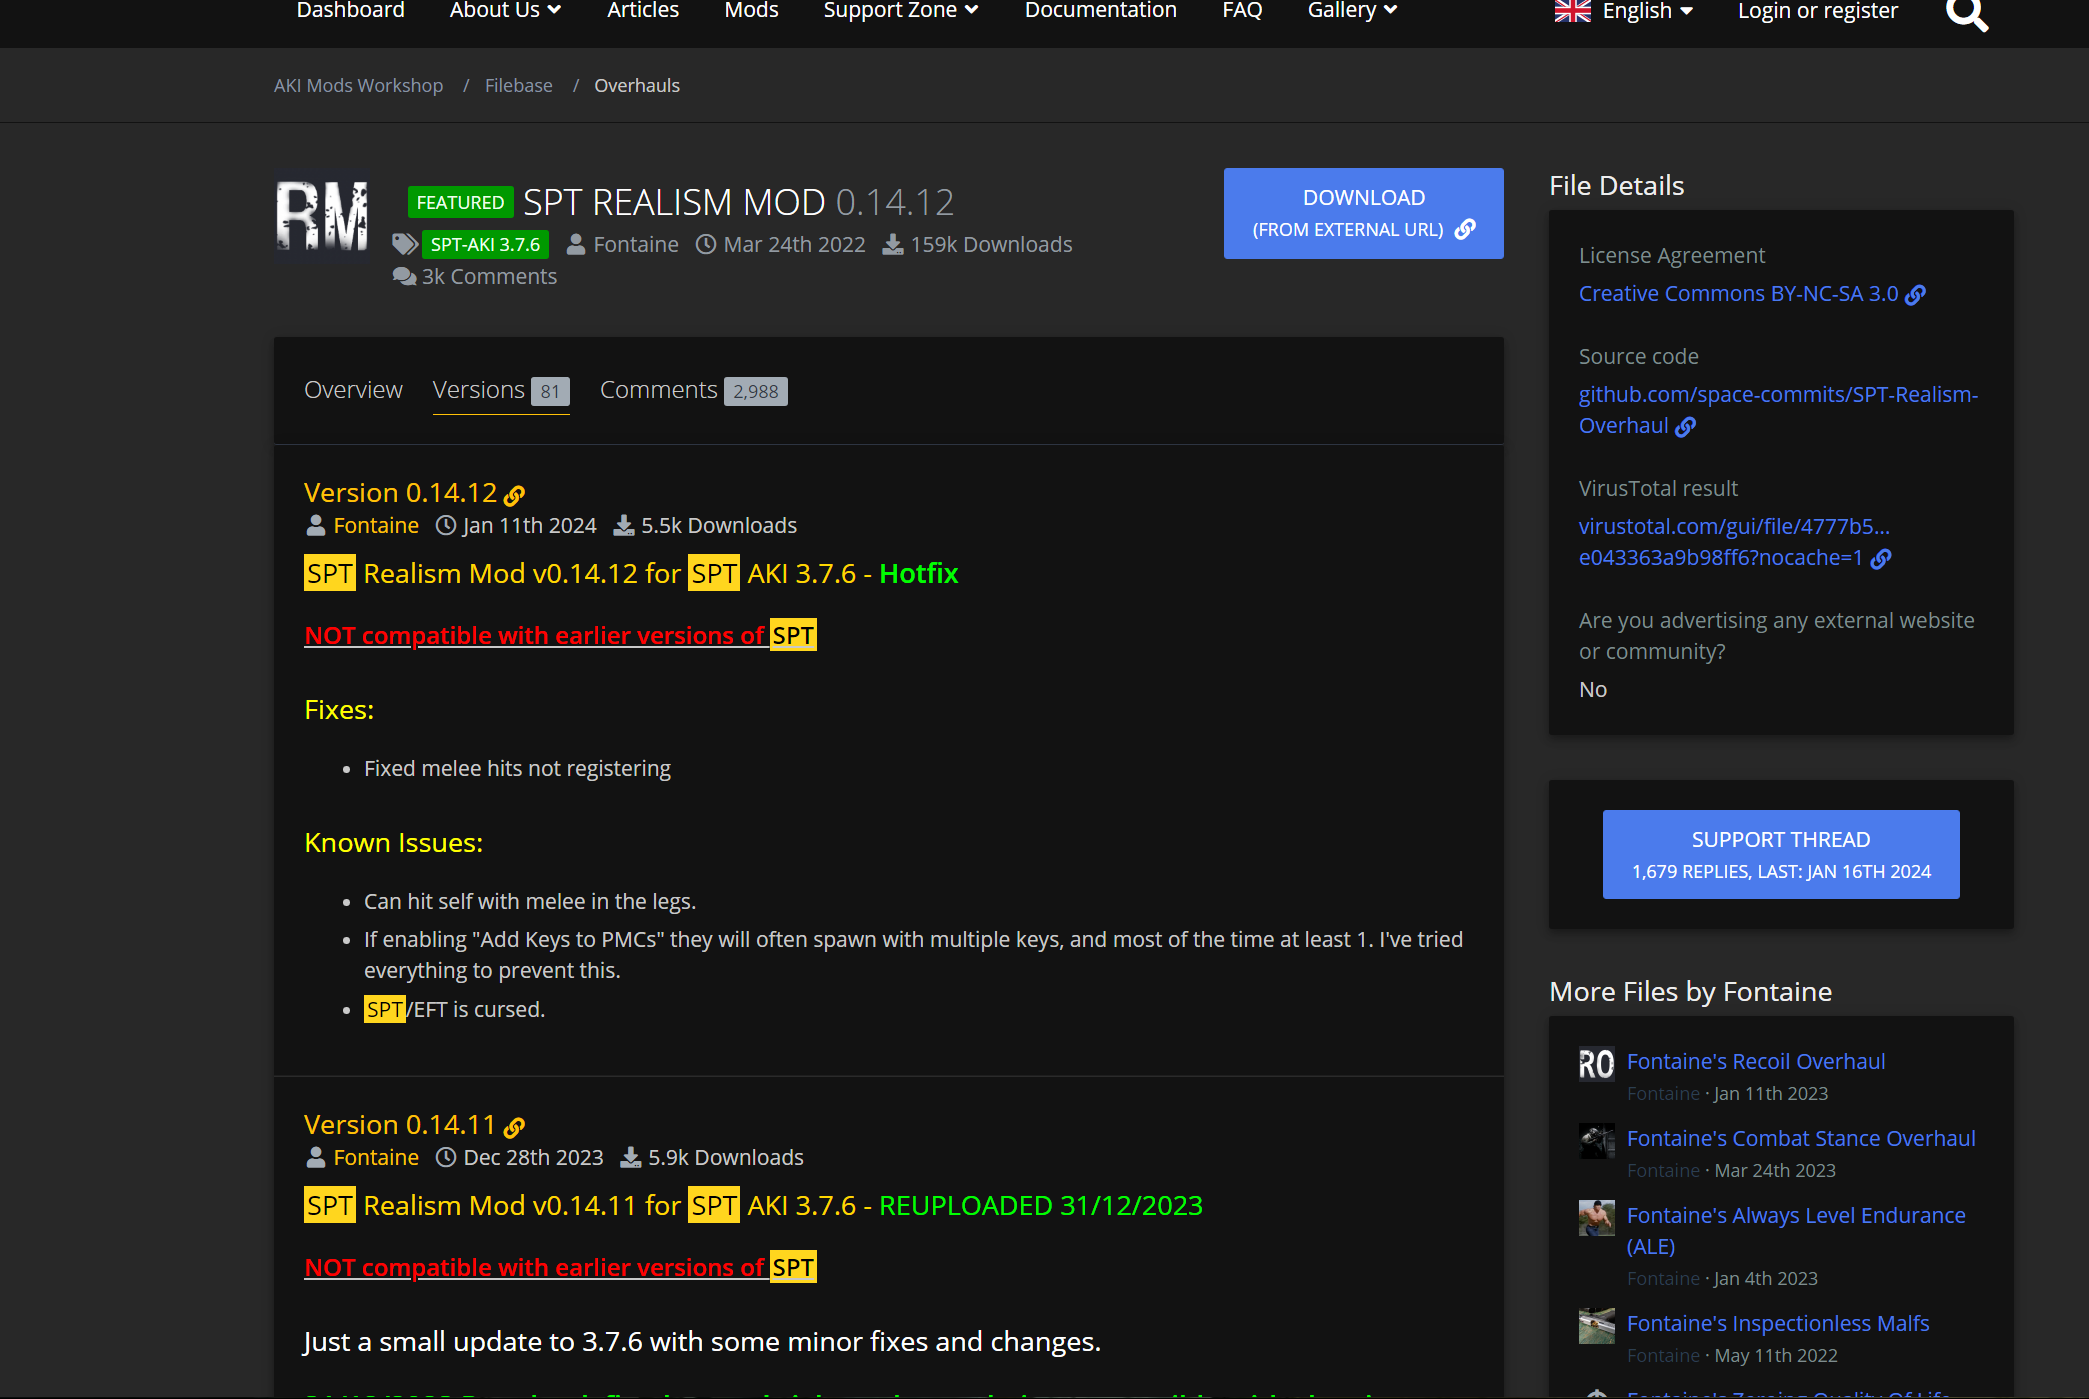Click the Fontaine's Combat Stance Overhaul thumbnail icon
2089x1399 pixels.
pyautogui.click(x=1596, y=1141)
